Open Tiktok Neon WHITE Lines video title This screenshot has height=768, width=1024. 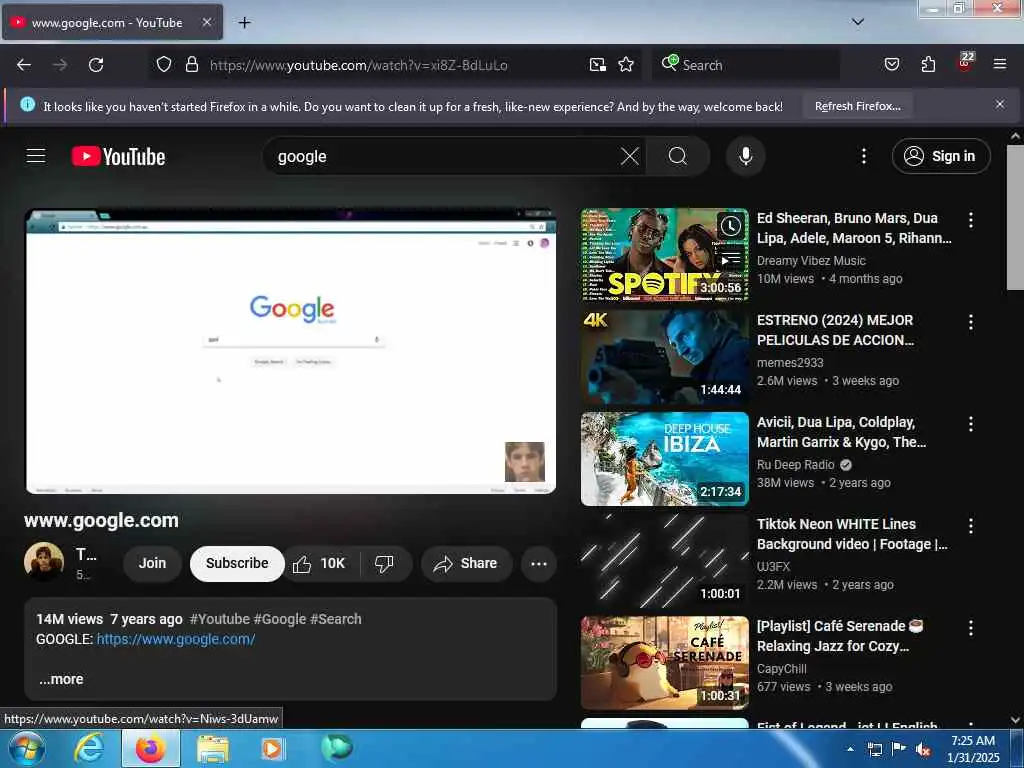[x=852, y=534]
